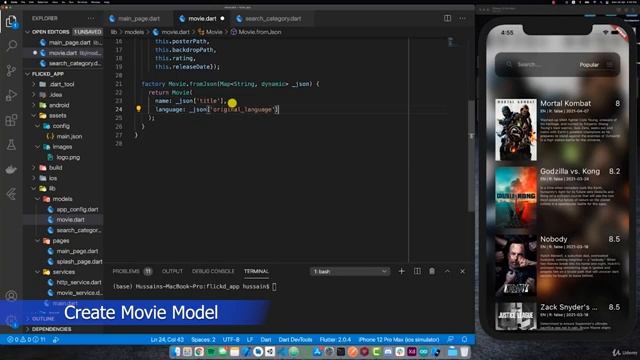Open the DEBUG CONSOLE panel tab

tap(213, 271)
